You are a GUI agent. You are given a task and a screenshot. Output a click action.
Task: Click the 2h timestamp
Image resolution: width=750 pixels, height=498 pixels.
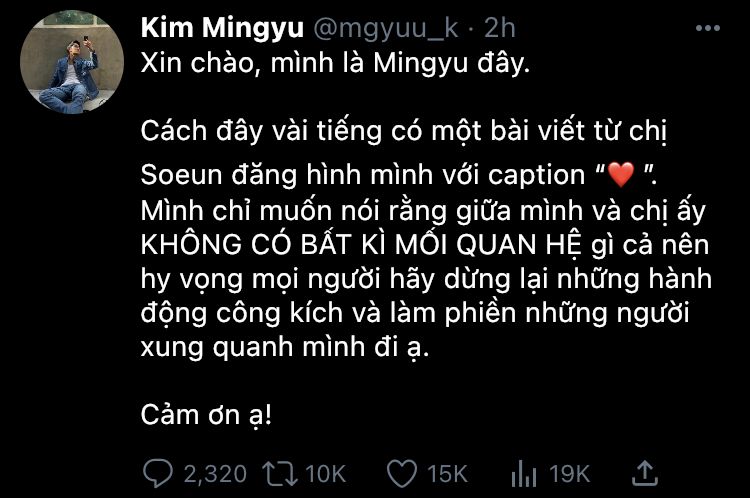pyautogui.click(x=499, y=28)
